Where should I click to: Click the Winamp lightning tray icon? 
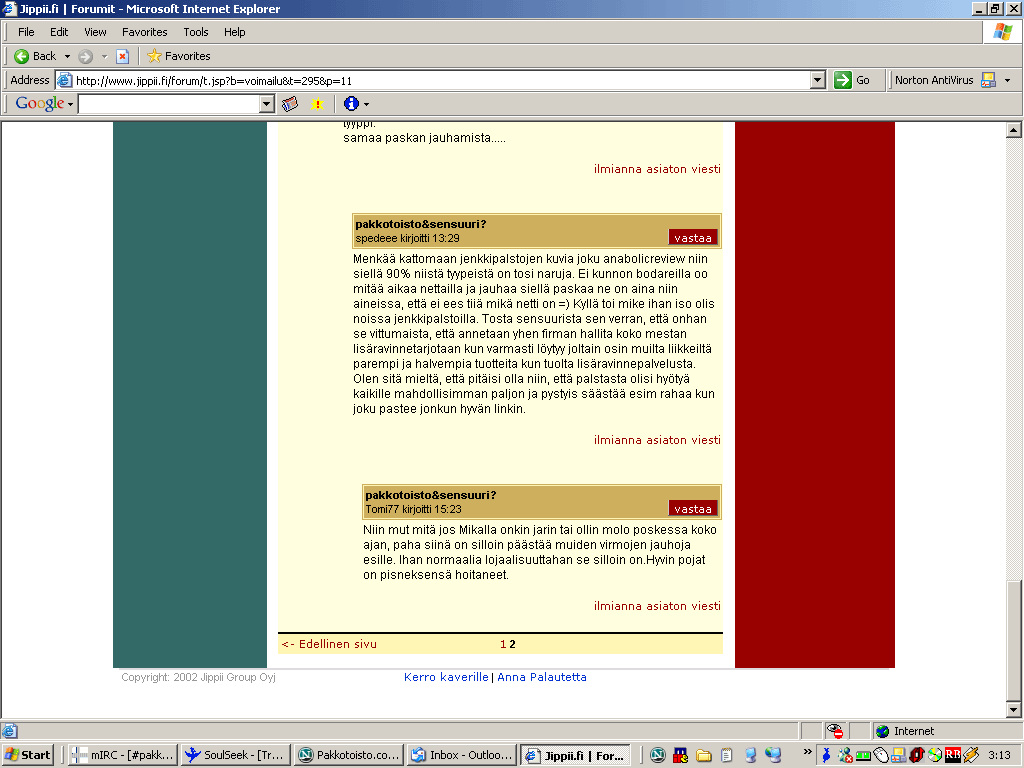[x=970, y=755]
